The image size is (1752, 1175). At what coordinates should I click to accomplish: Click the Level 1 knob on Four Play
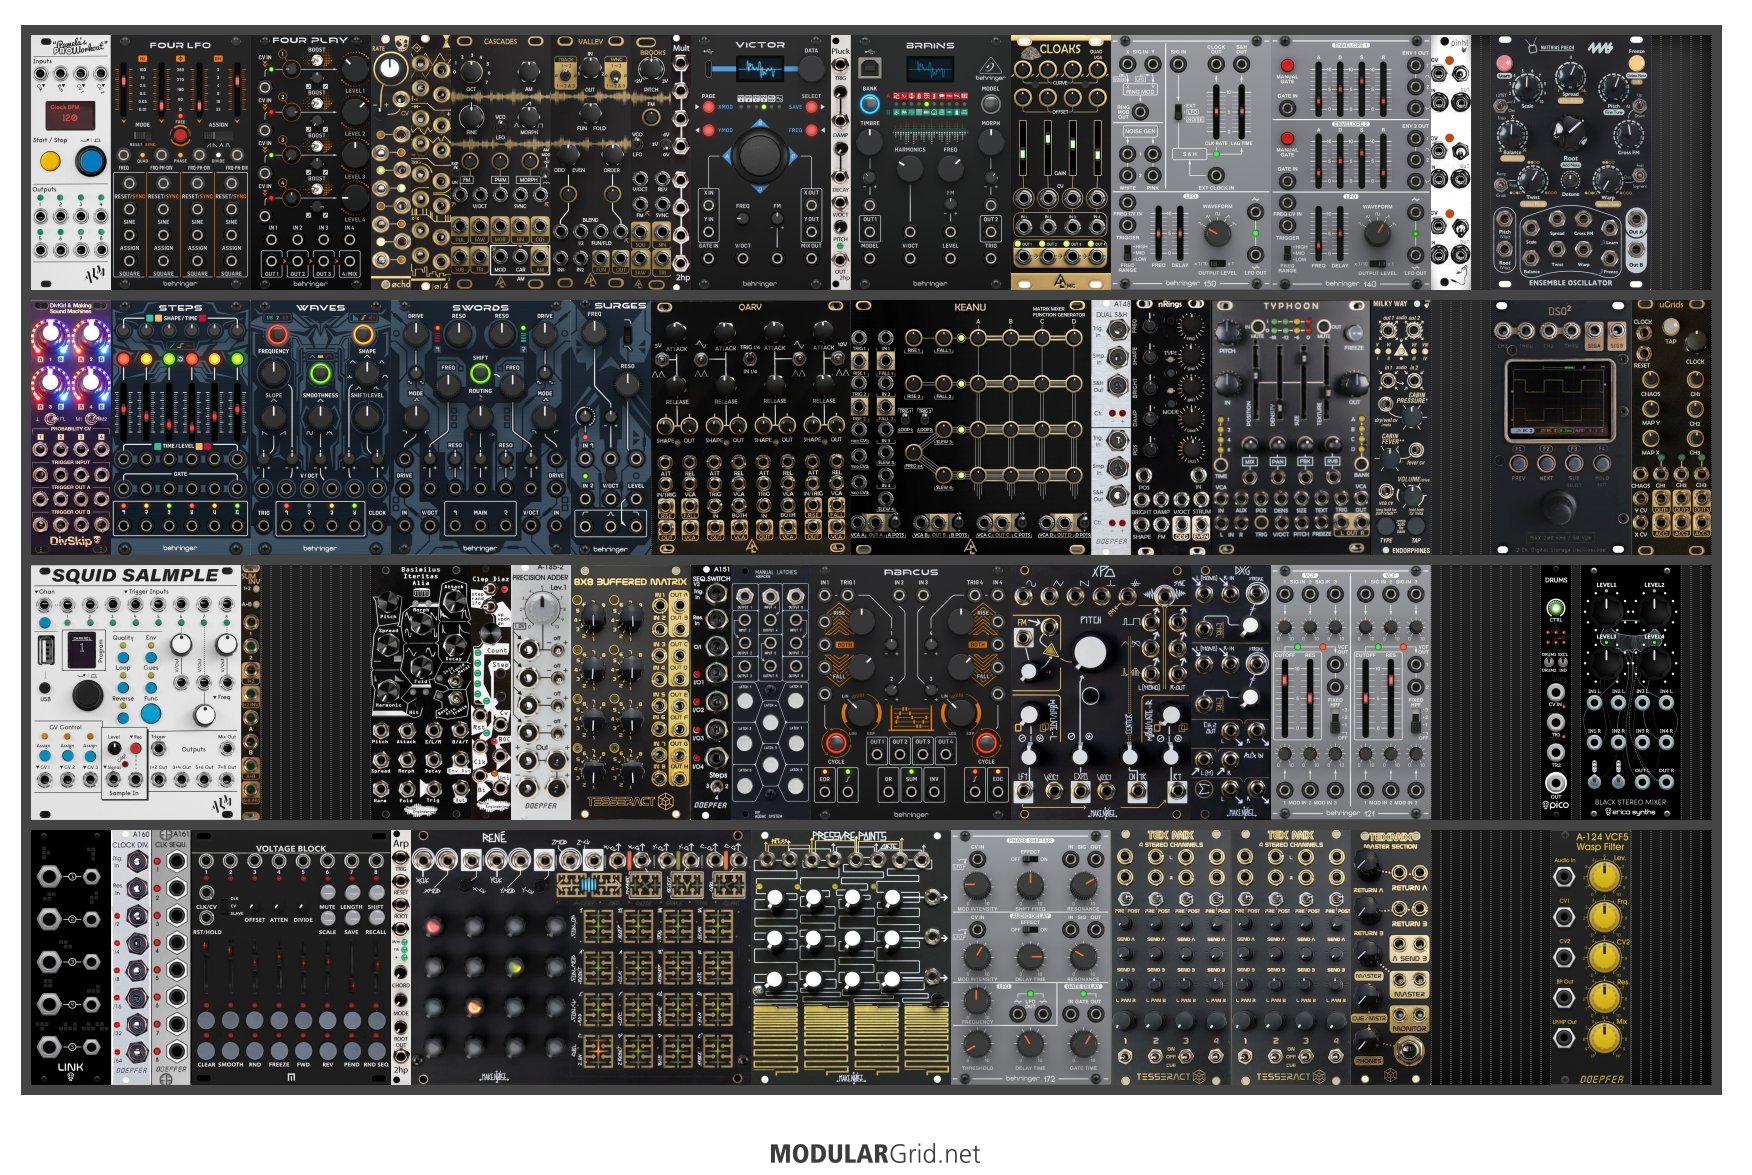pyautogui.click(x=355, y=68)
